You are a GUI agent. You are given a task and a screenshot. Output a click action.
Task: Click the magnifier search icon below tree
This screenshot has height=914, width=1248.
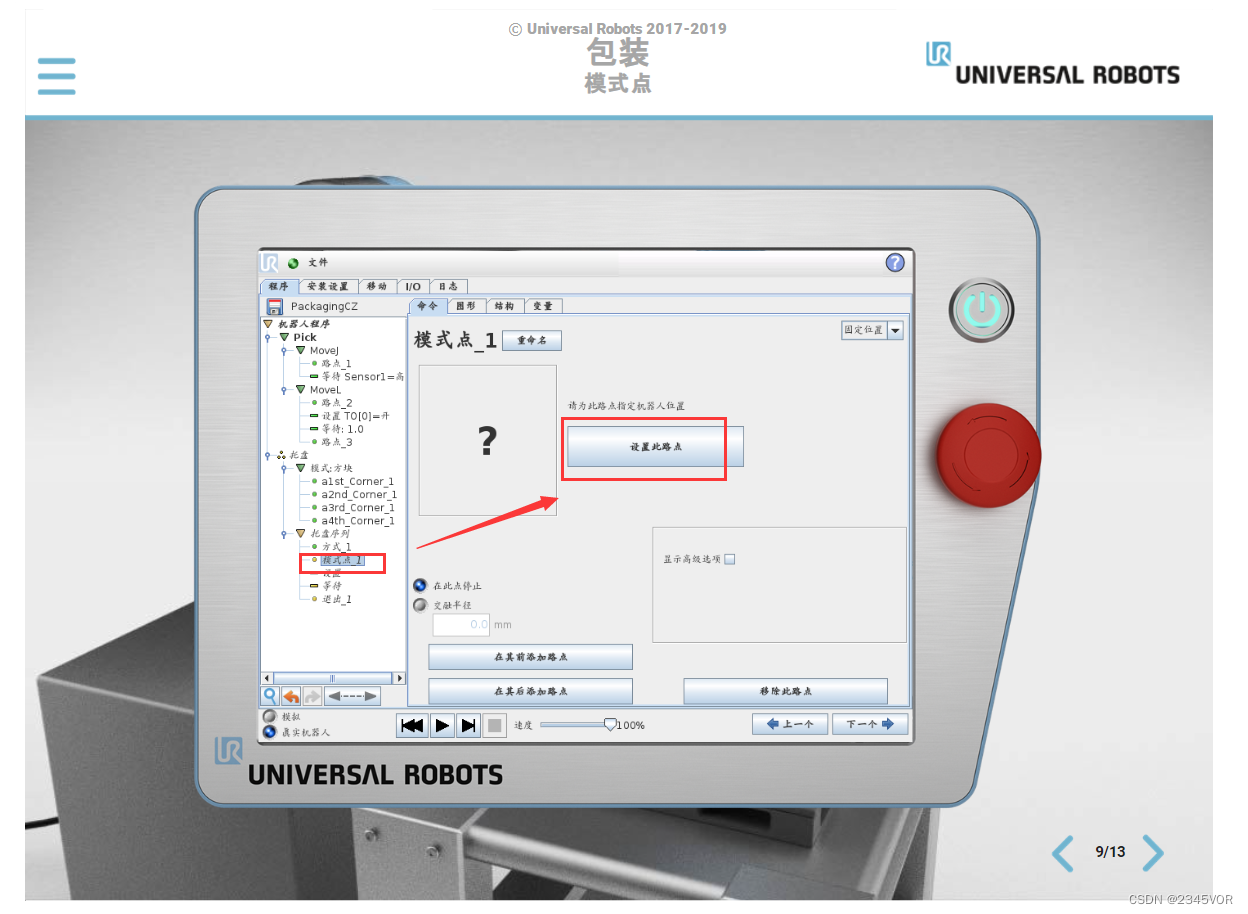point(270,696)
